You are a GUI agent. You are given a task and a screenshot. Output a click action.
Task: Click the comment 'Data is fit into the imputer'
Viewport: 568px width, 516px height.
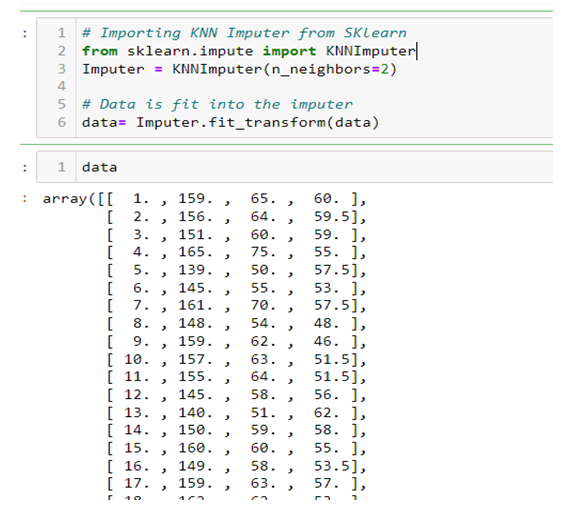tap(217, 104)
